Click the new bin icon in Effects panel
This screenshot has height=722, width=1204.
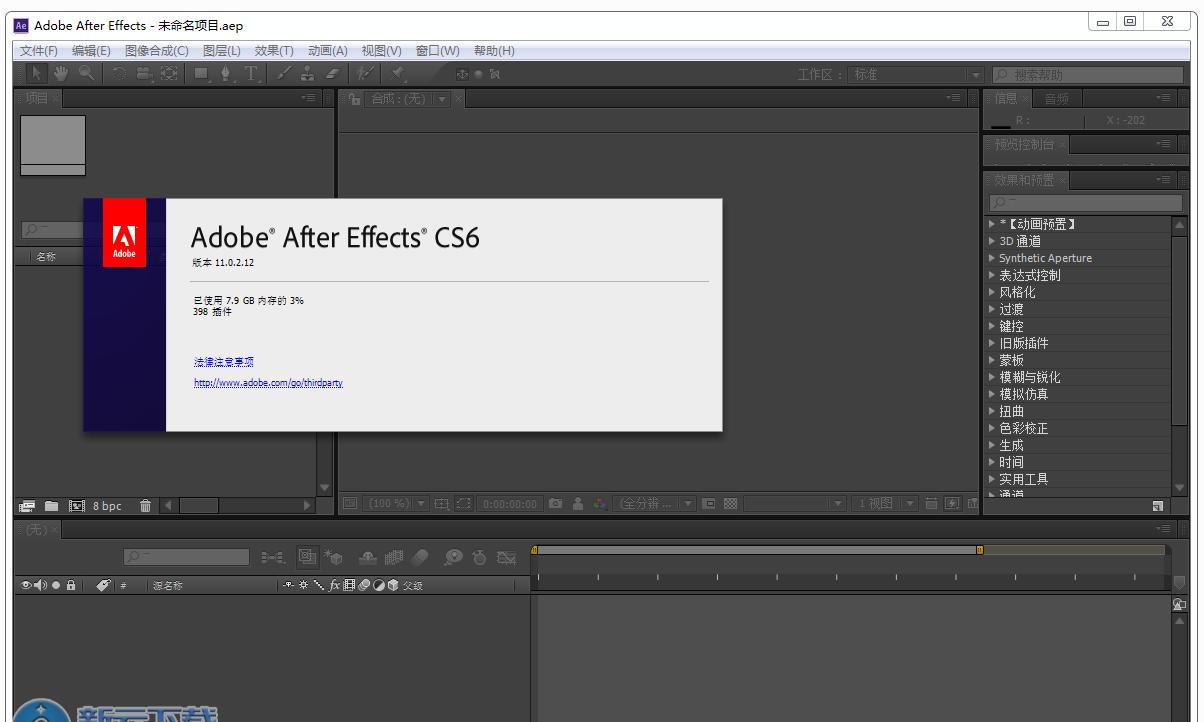click(1157, 506)
